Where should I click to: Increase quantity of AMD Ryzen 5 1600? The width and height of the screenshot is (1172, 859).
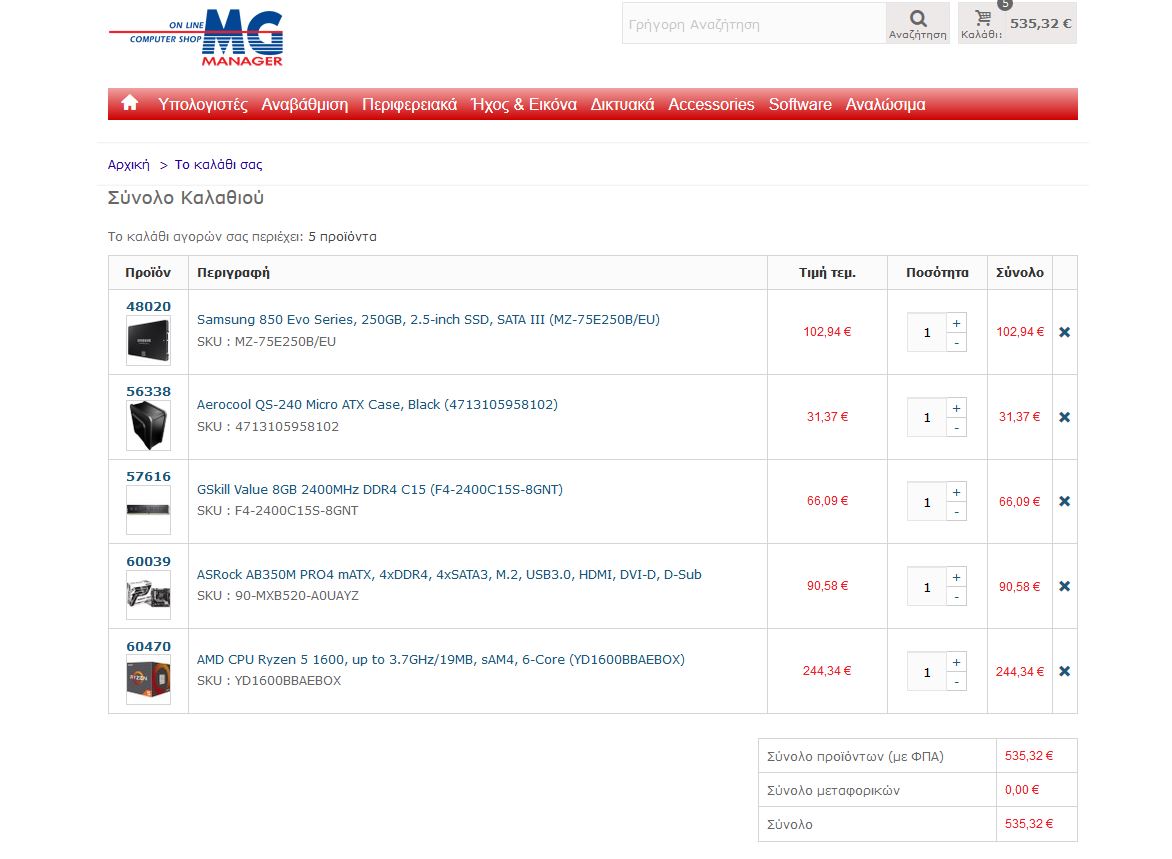point(956,662)
